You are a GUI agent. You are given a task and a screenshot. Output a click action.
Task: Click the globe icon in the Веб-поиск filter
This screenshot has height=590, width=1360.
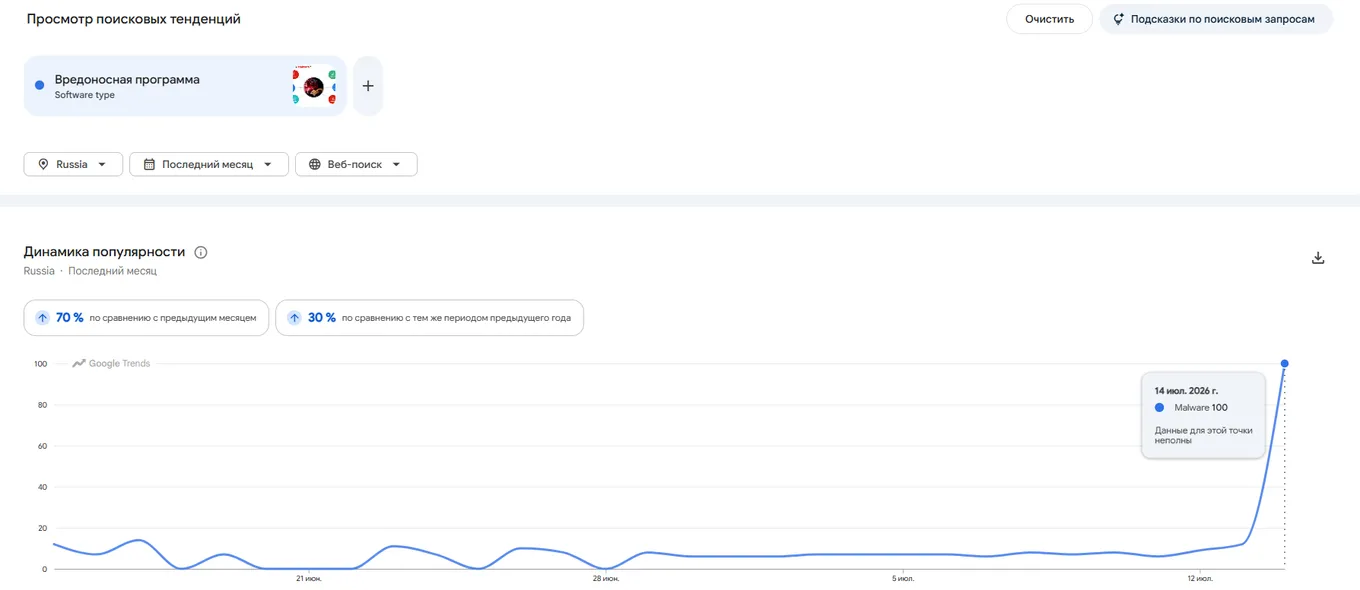315,164
